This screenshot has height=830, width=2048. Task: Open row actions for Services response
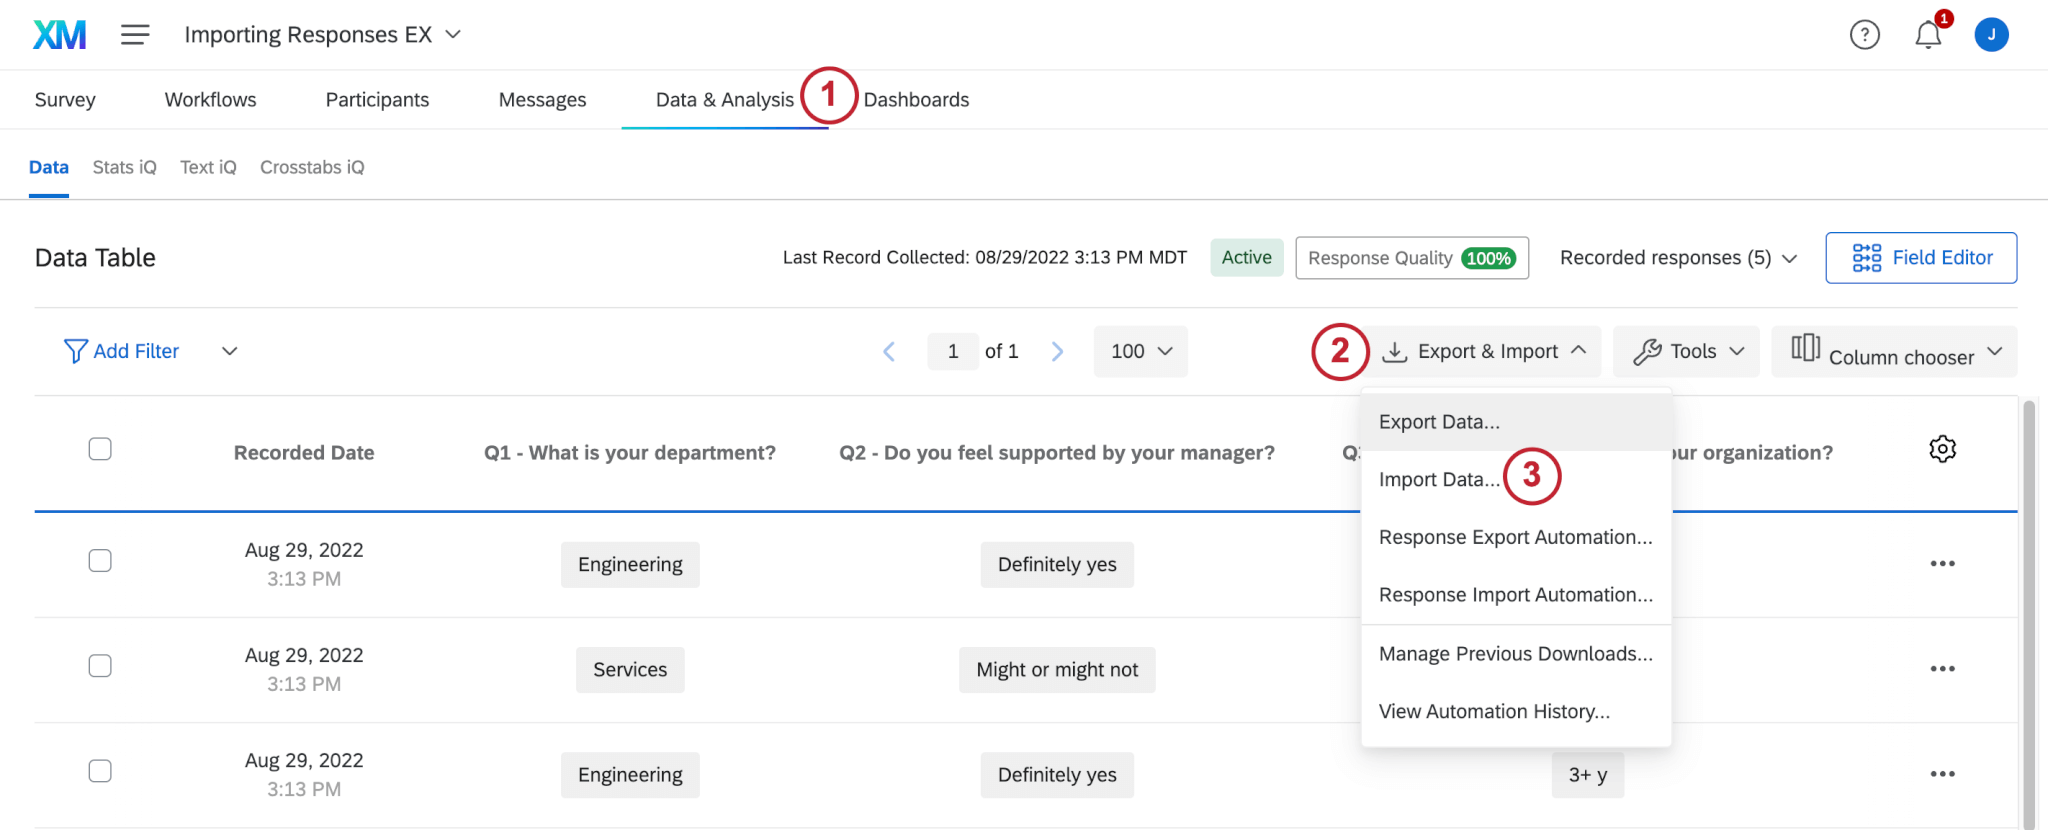click(x=1942, y=669)
